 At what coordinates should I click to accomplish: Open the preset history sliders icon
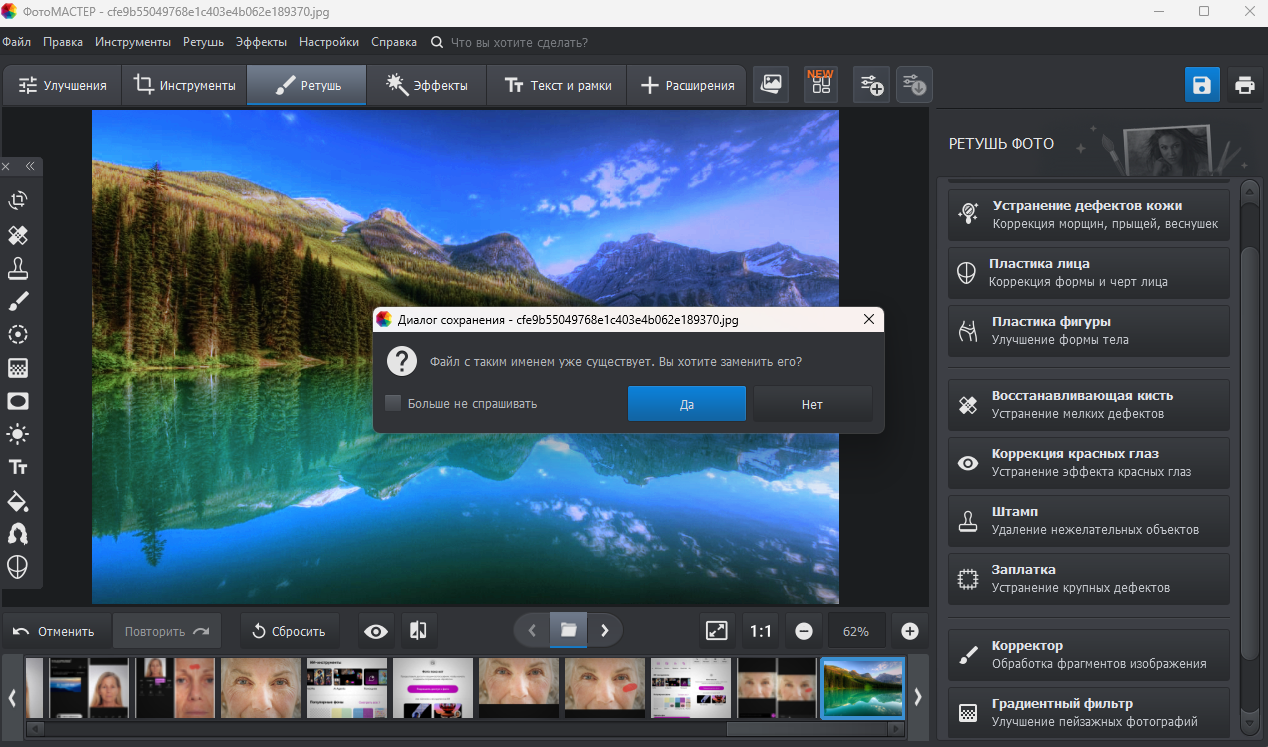point(914,85)
